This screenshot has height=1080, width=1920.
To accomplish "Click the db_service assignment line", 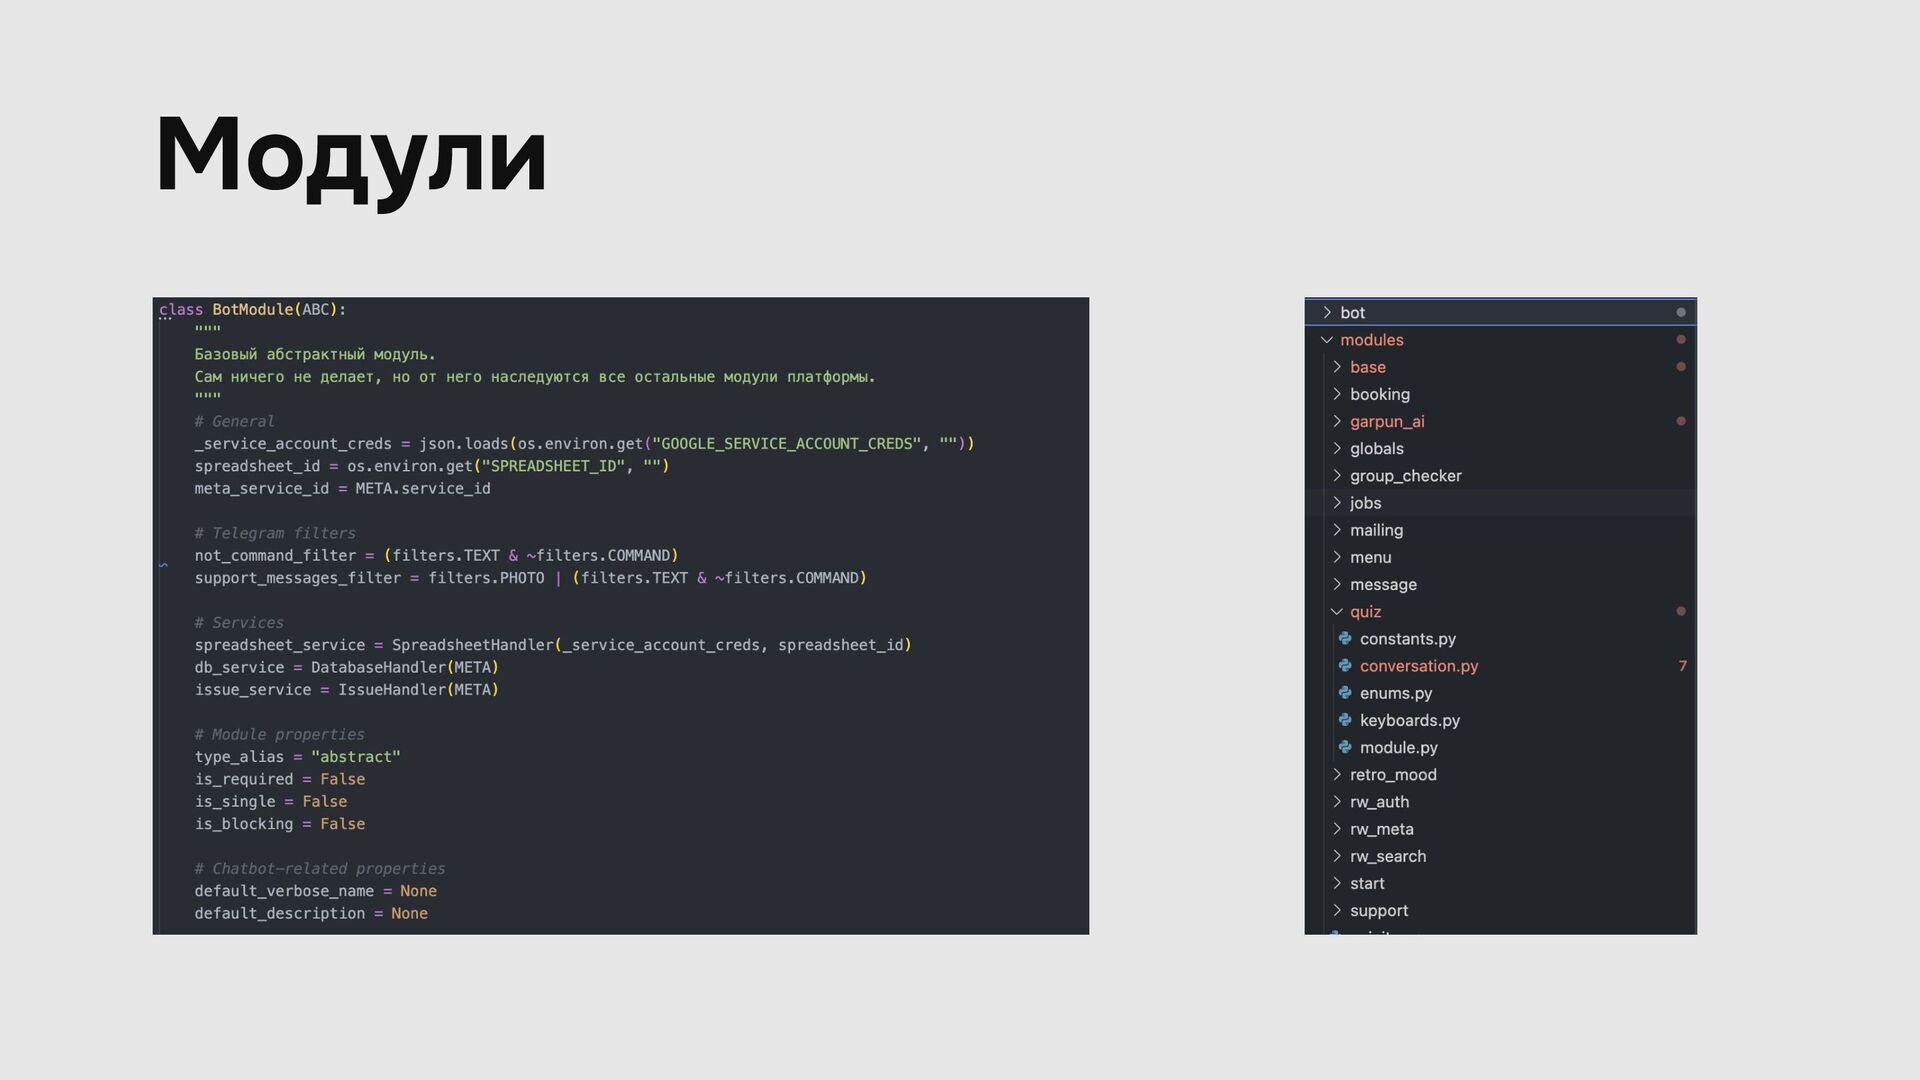I will tap(346, 668).
